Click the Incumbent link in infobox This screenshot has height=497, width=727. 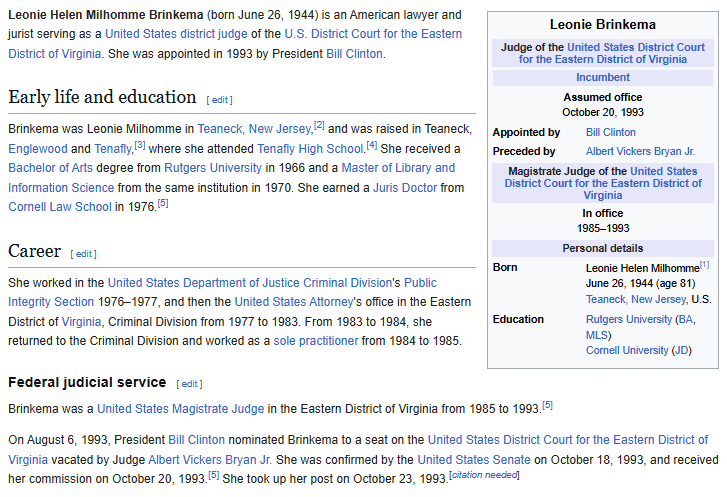pos(602,77)
